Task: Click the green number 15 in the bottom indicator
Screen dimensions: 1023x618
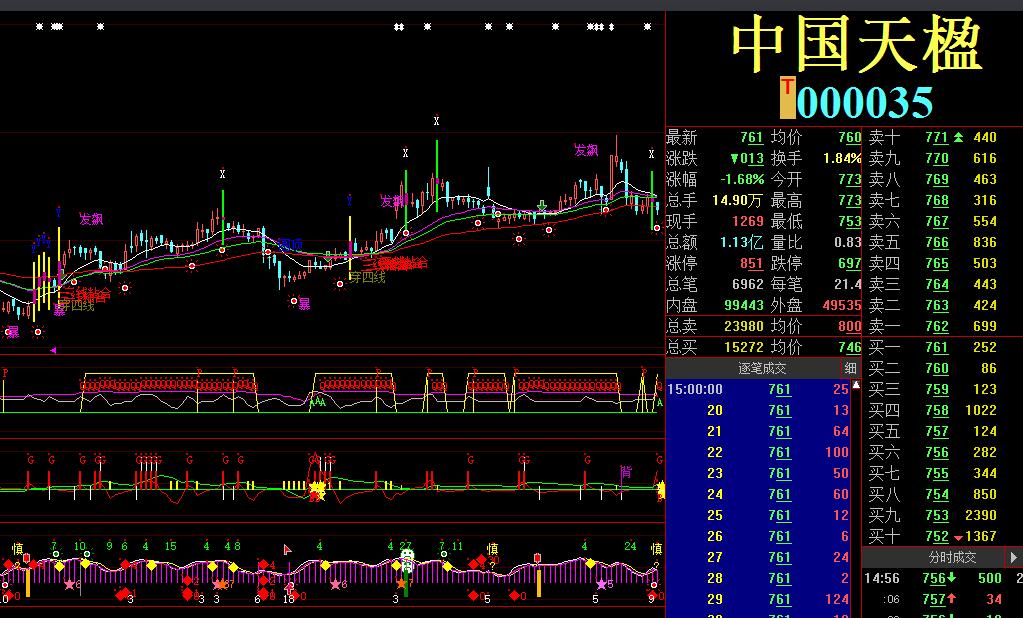Action: 170,546
